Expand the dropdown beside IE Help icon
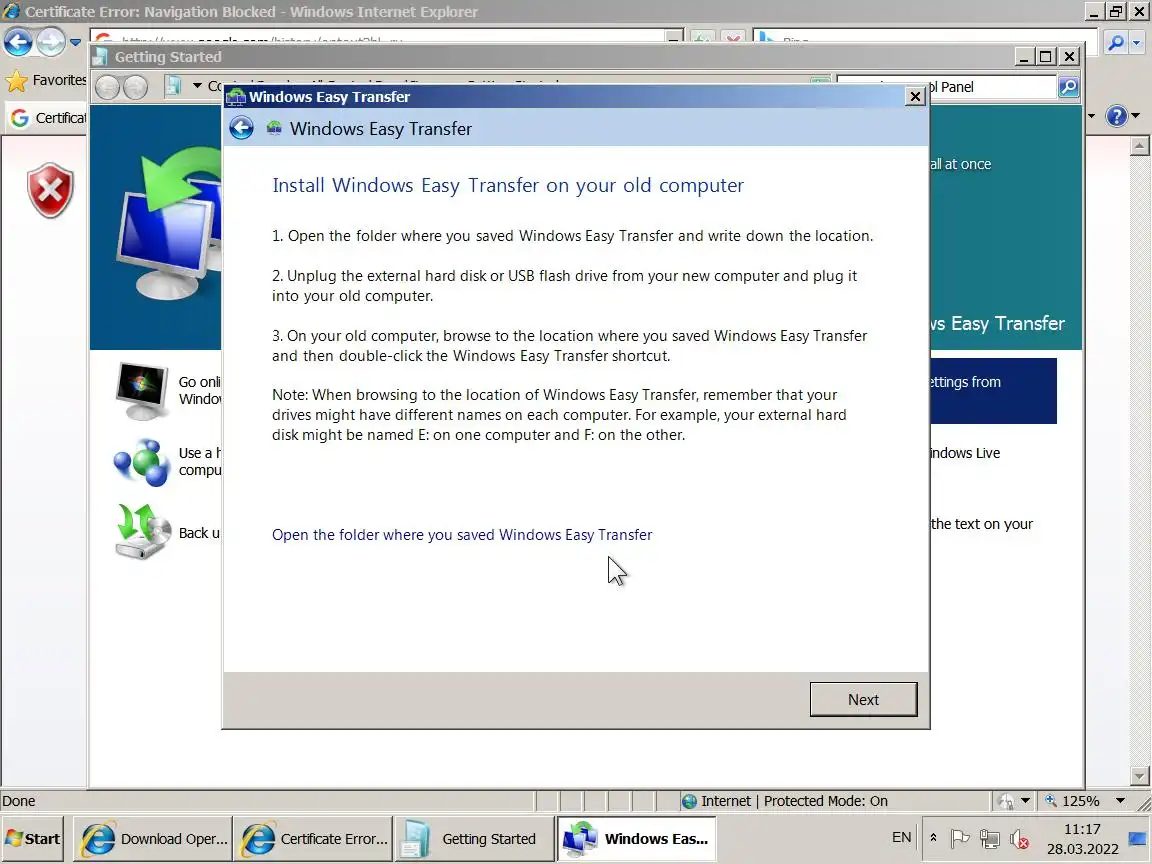Viewport: 1152px width, 864px height. pyautogui.click(x=1136, y=115)
